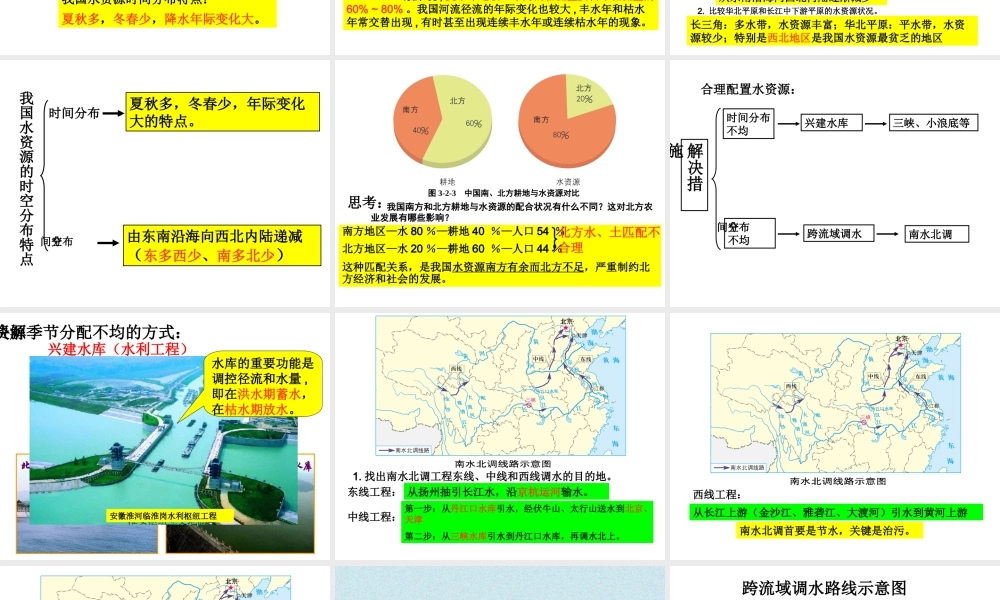The height and width of the screenshot is (600, 1000).
Task: Click the 水资源 pie chart
Action: click(567, 121)
